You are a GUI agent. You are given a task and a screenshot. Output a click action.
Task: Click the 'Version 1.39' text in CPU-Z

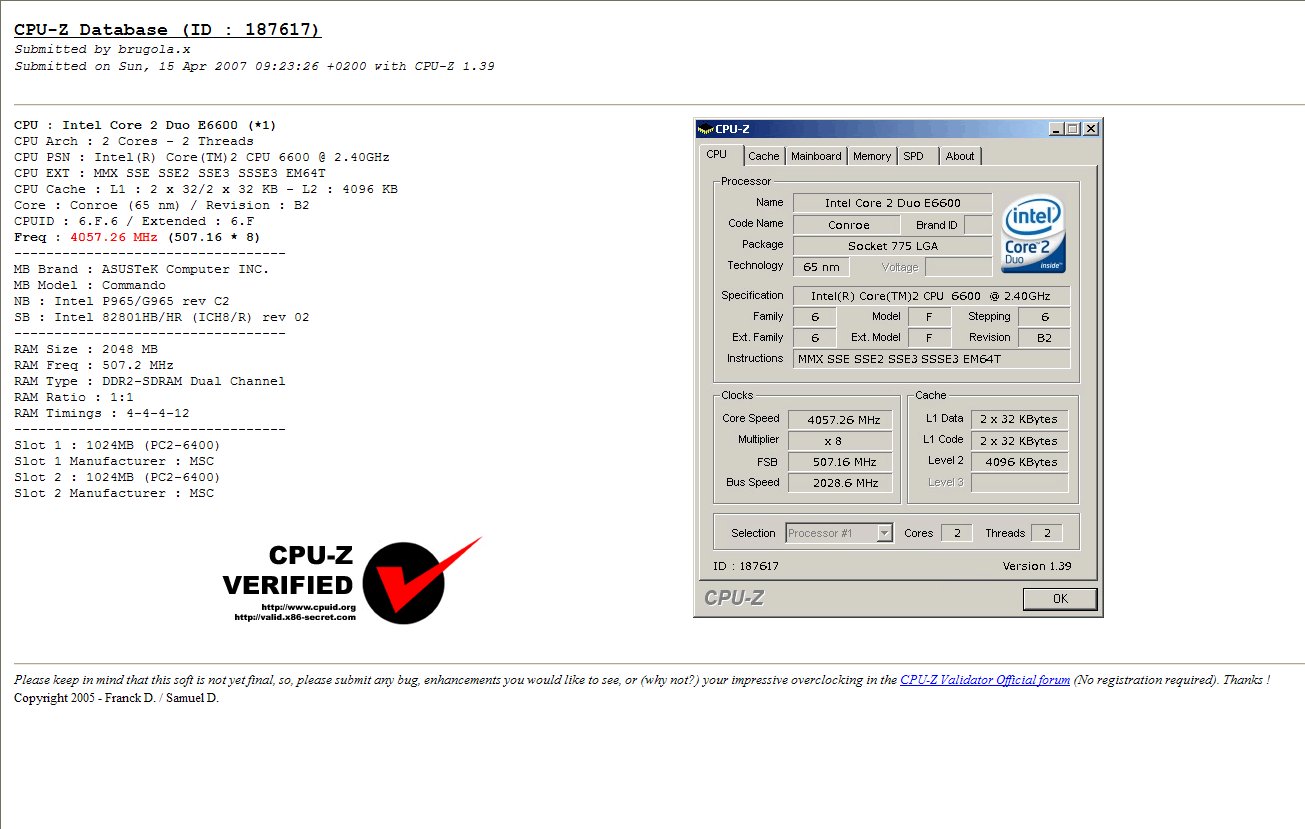tap(1037, 566)
